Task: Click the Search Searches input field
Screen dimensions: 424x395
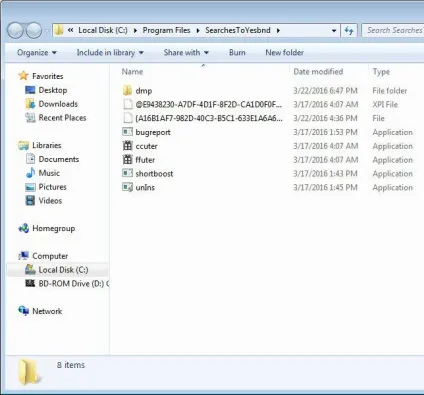Action: pos(393,30)
